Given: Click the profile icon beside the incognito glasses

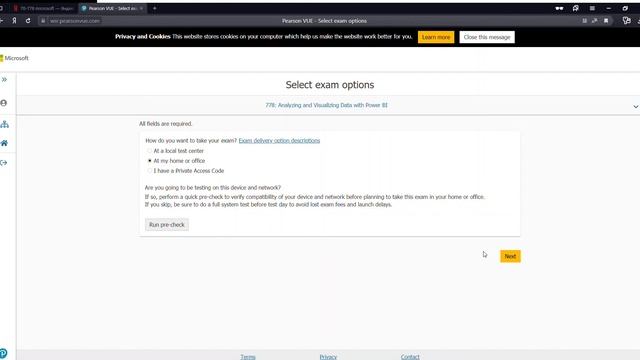Looking at the screenshot, I should point(576,8).
